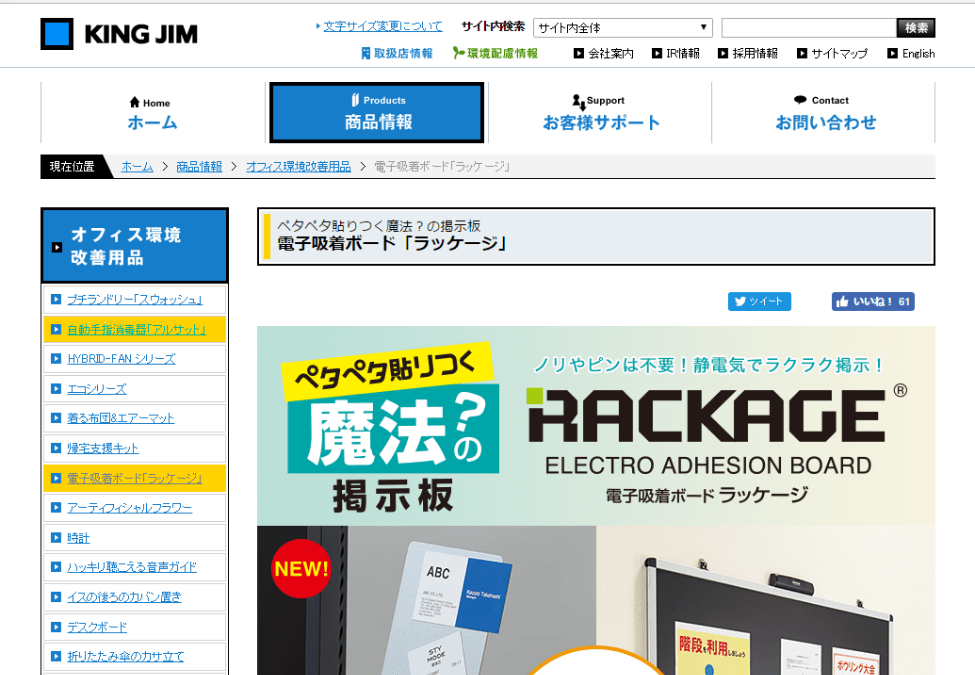Click the arrow icon before サイトマップ

[802, 53]
